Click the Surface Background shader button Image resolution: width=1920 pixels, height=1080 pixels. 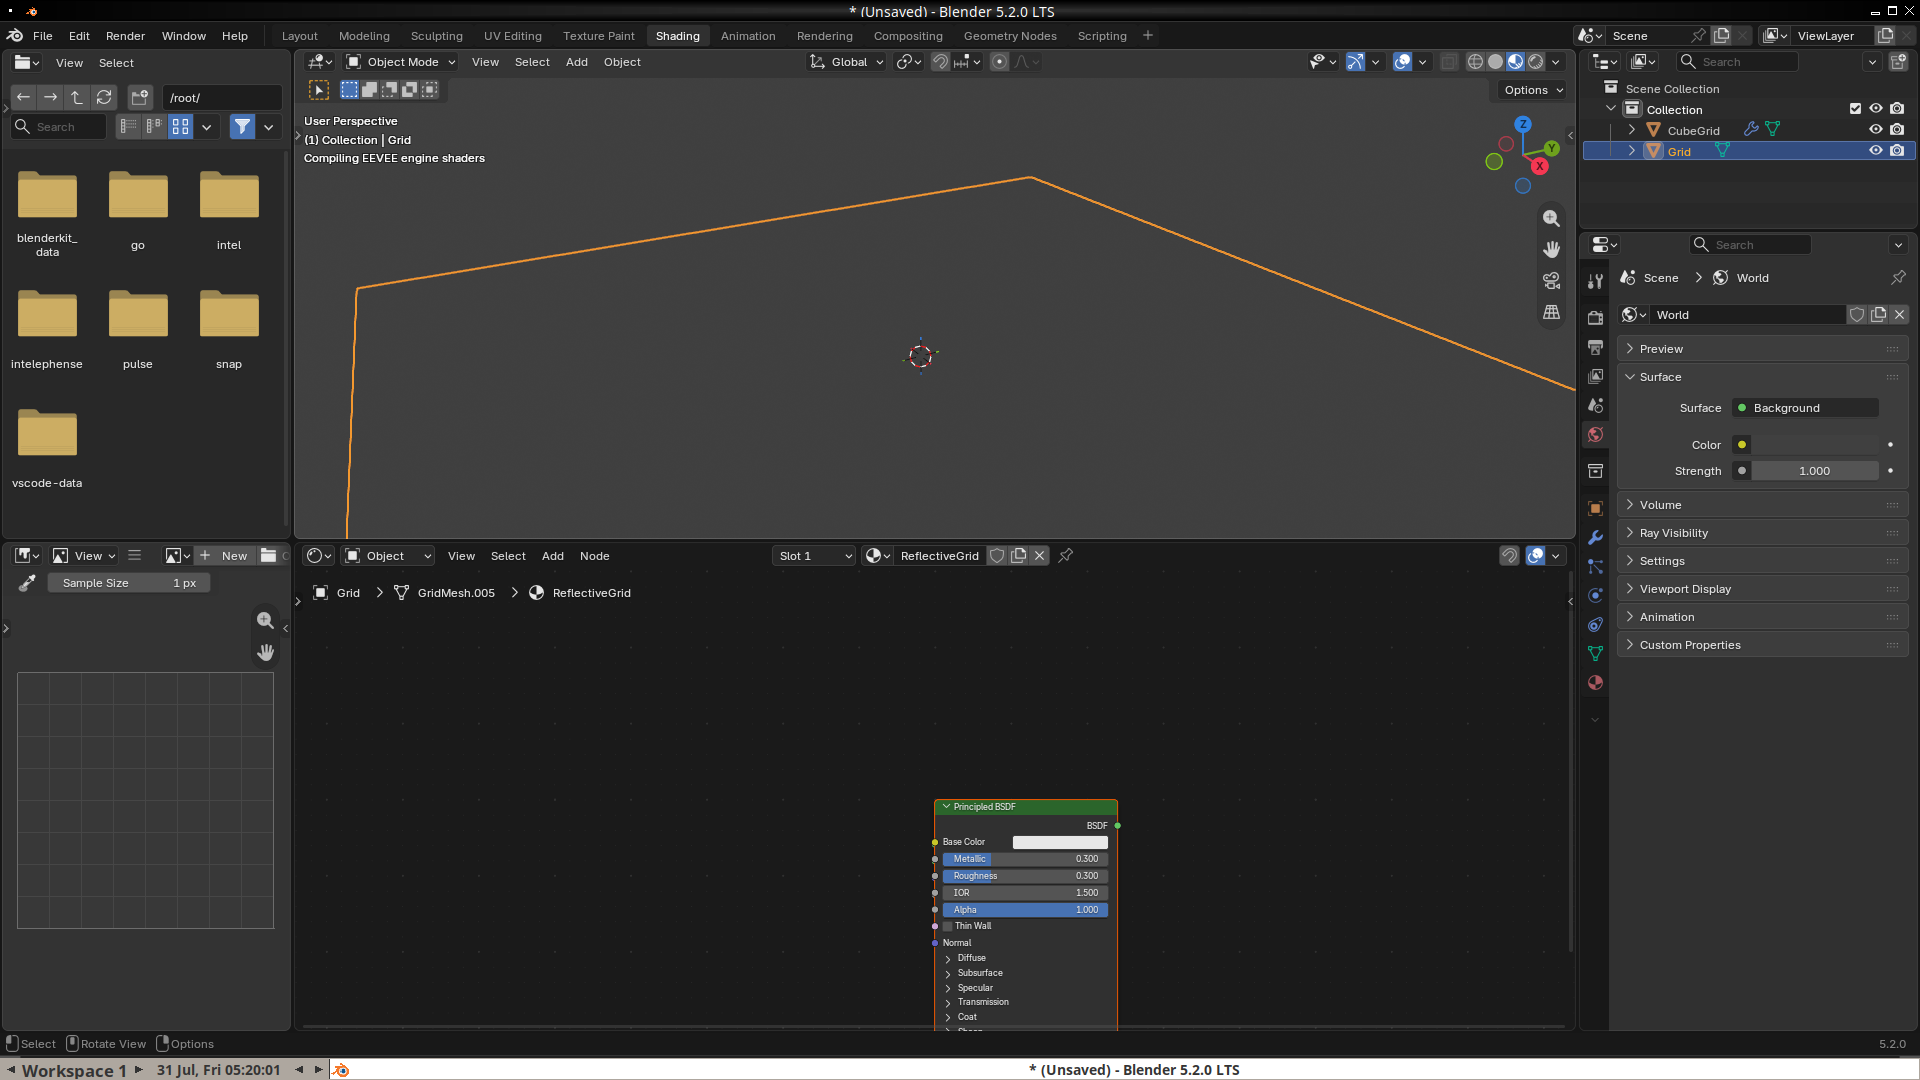pos(1806,408)
